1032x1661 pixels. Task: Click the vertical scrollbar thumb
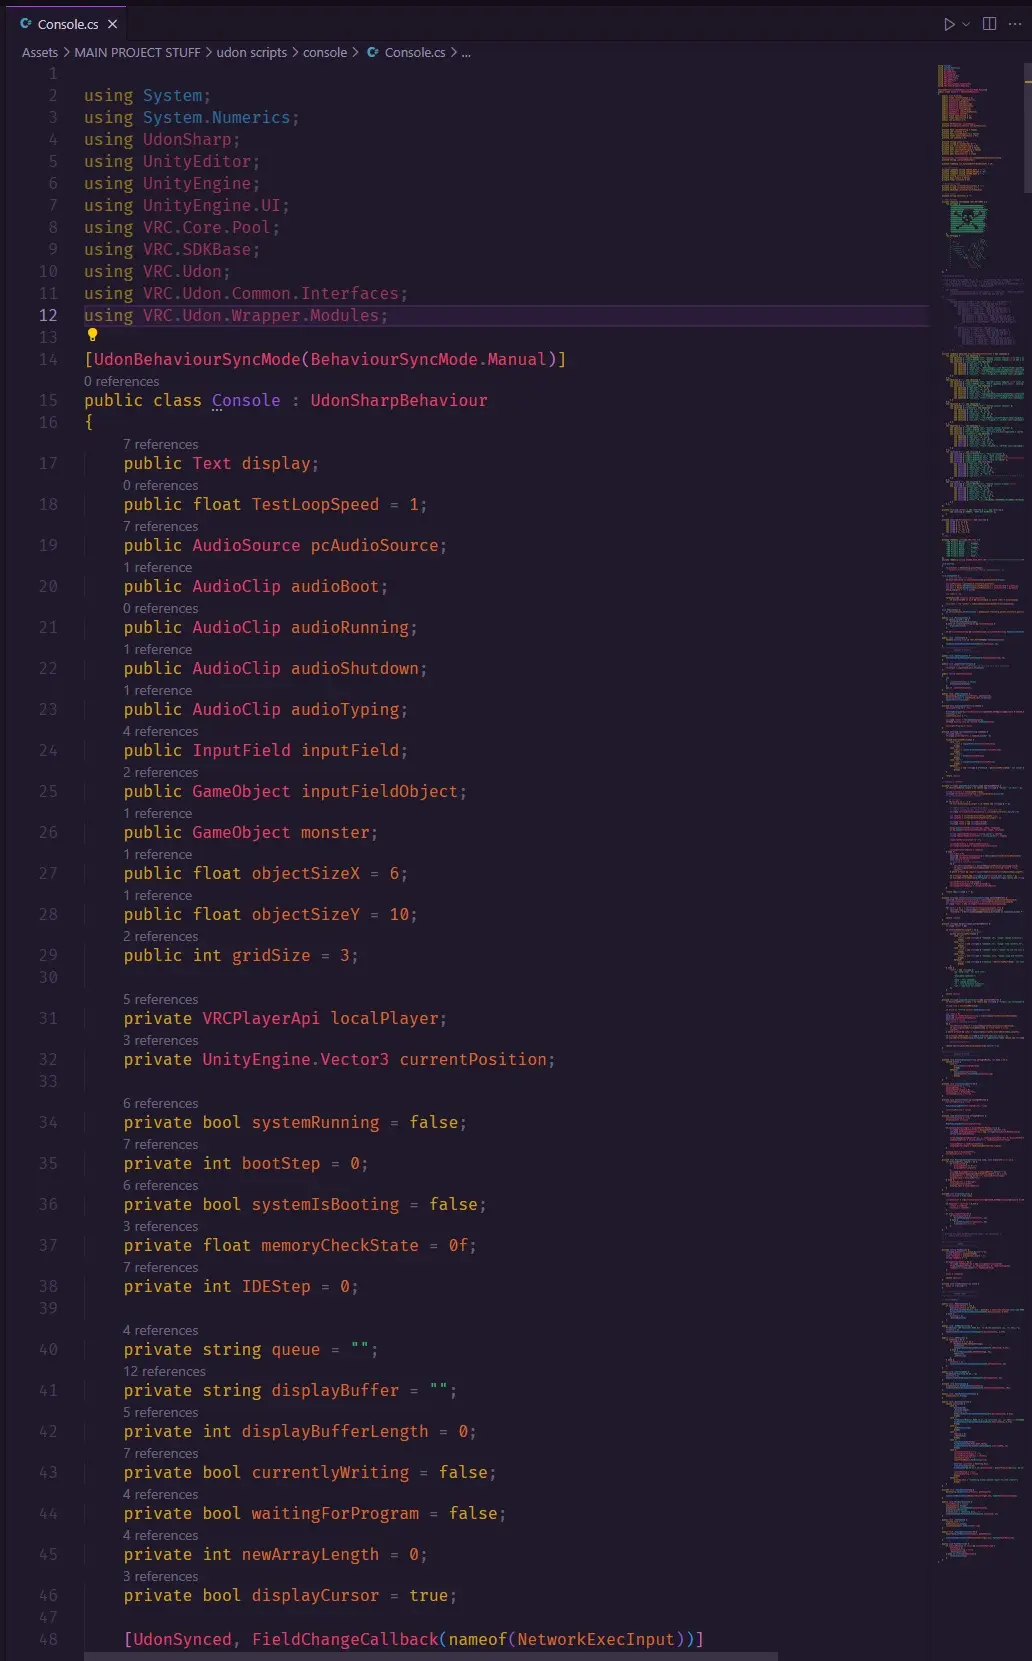[x=1028, y=127]
